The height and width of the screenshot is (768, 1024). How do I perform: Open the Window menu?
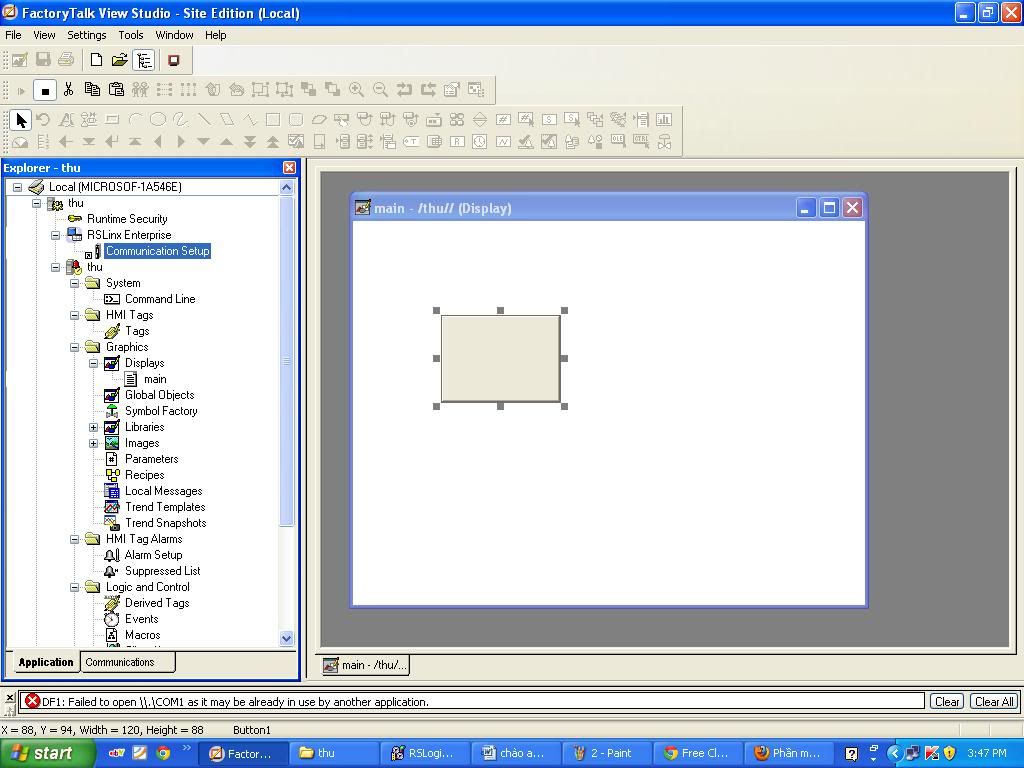click(x=174, y=35)
